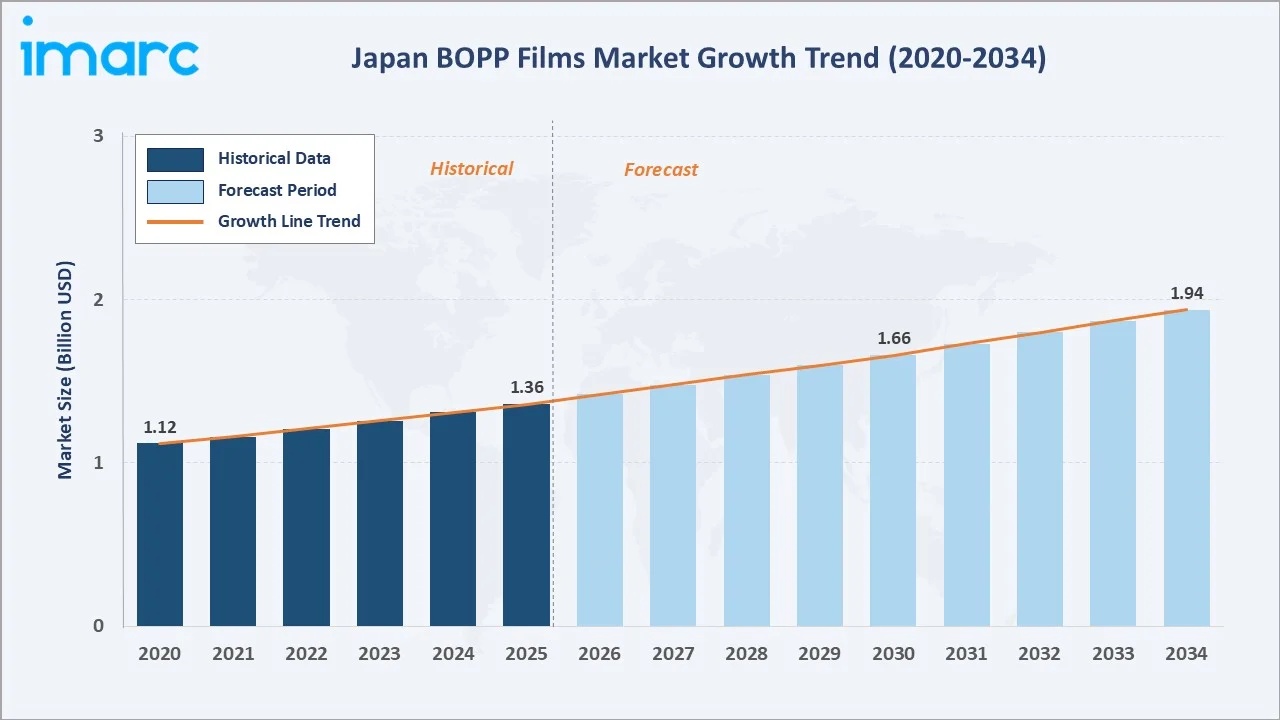This screenshot has height=720, width=1280.
Task: Click the 2031 forecast bar
Action: [x=967, y=485]
